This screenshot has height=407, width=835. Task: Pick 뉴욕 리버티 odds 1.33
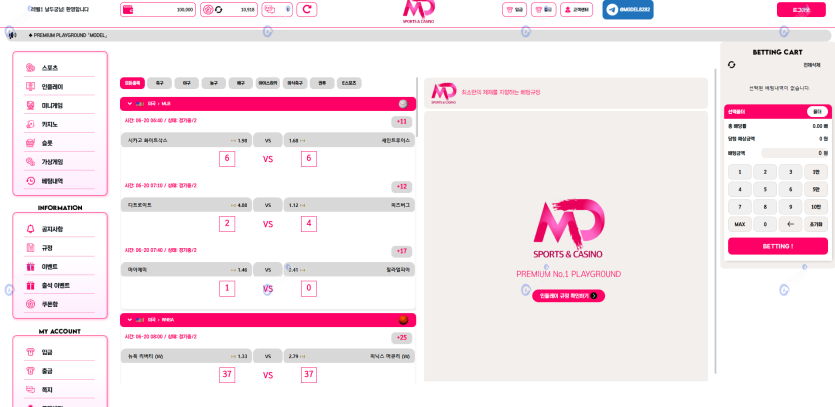[x=186, y=356]
